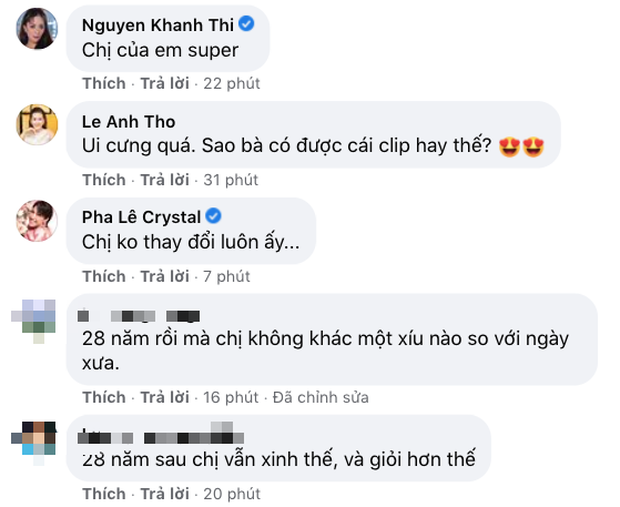This screenshot has height=507, width=620.
Task: Click the blurred avatar of last commenter
Action: pos(36,439)
